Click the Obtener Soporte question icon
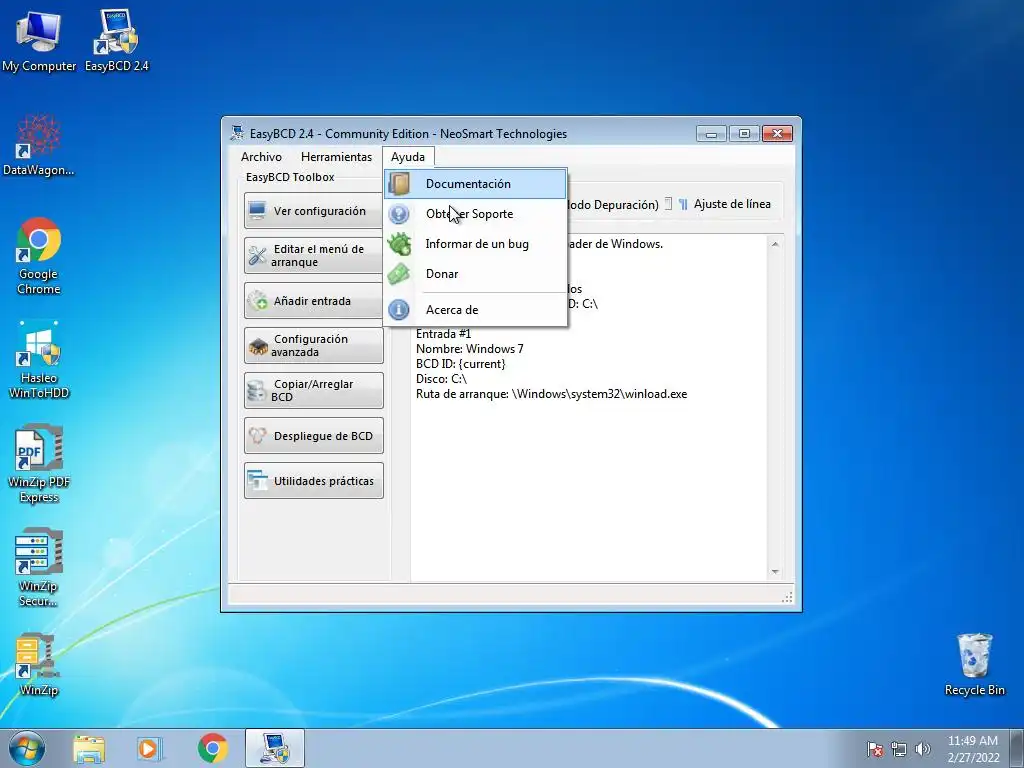Viewport: 1024px width, 768px height. 399,214
